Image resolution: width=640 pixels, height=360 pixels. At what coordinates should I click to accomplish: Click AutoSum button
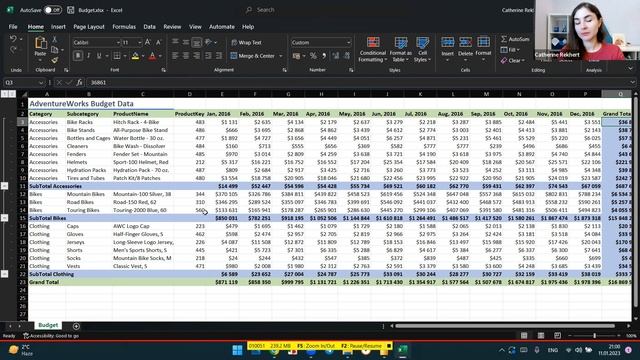[x=515, y=39]
